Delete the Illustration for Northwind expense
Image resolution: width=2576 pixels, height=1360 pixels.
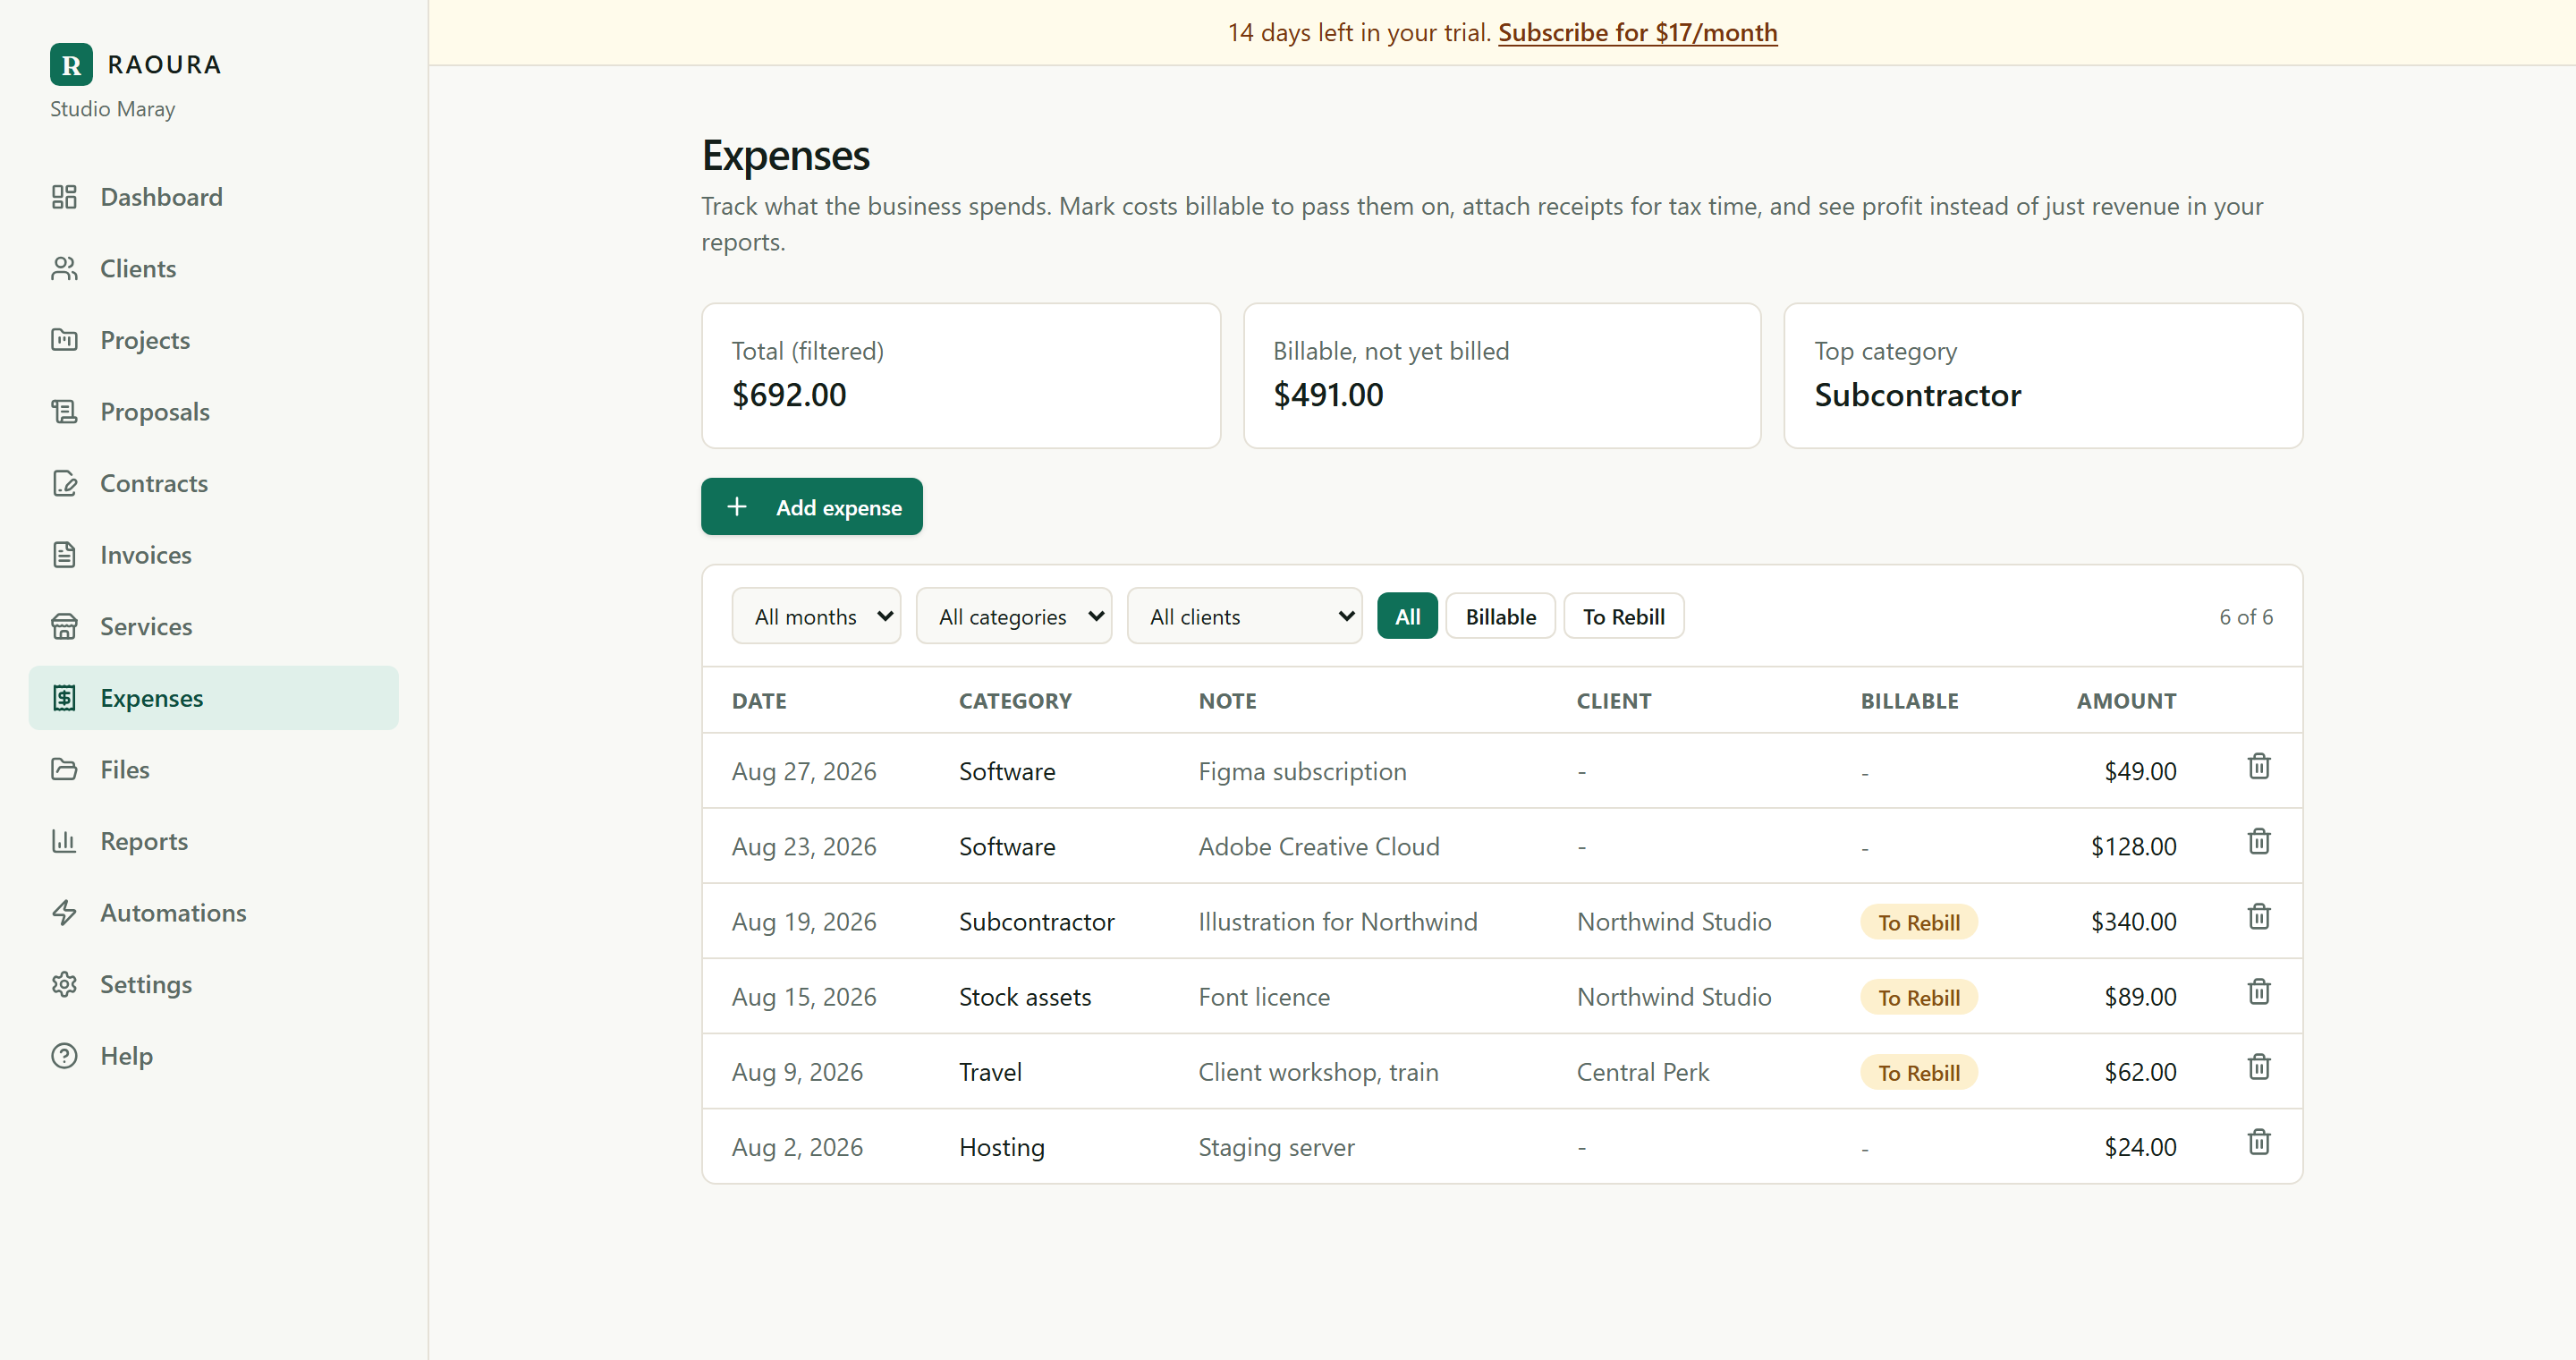pos(2259,917)
